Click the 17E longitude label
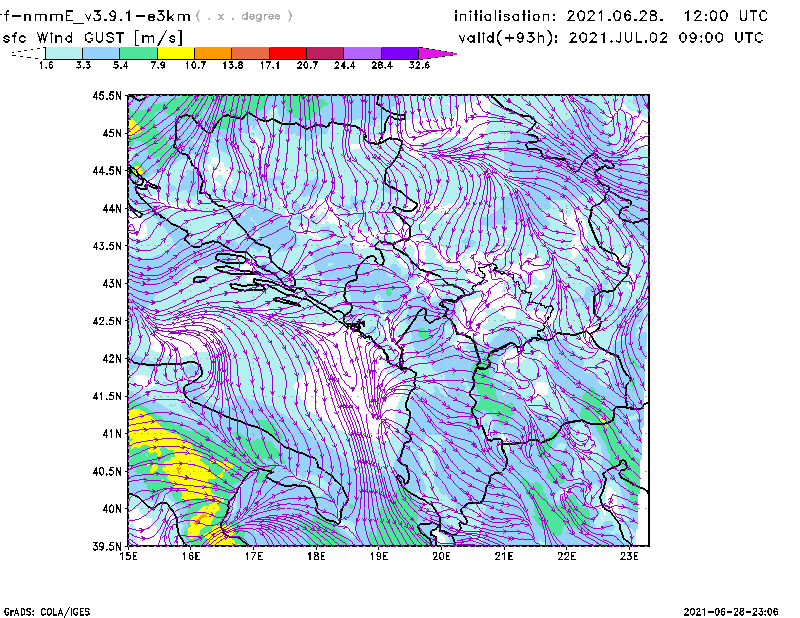 pos(254,556)
